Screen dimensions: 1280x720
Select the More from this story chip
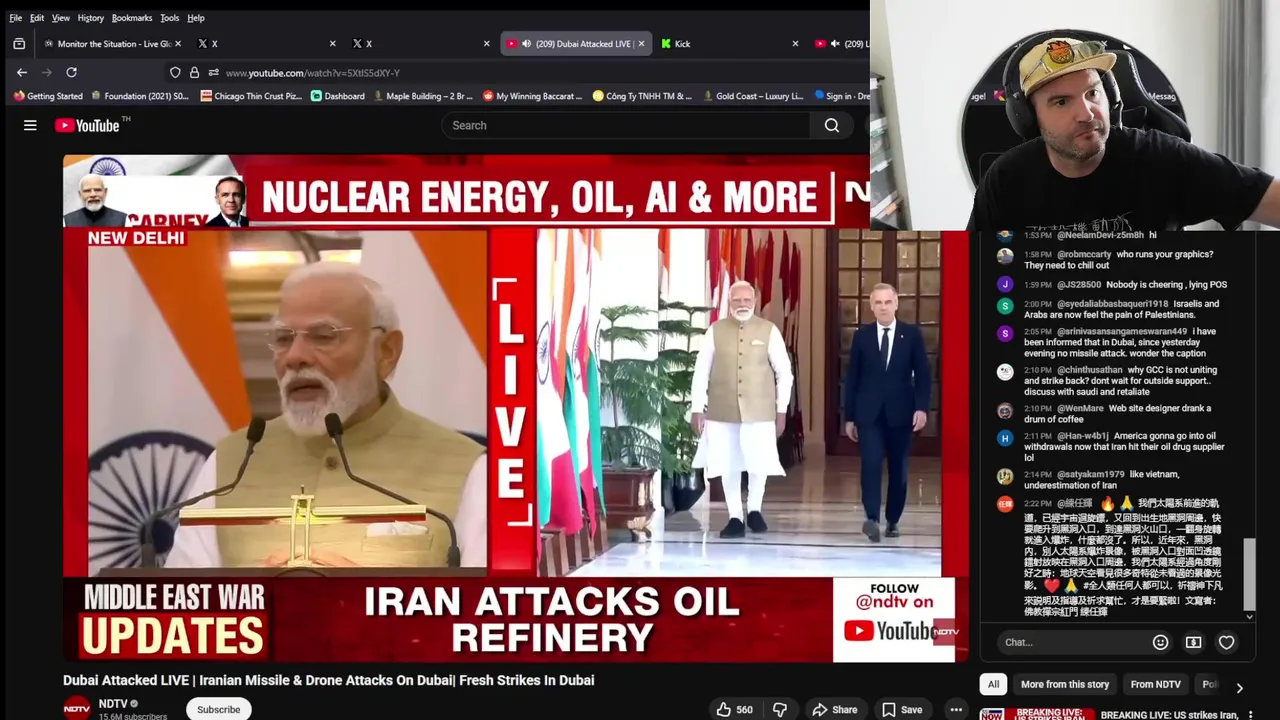pyautogui.click(x=1064, y=685)
